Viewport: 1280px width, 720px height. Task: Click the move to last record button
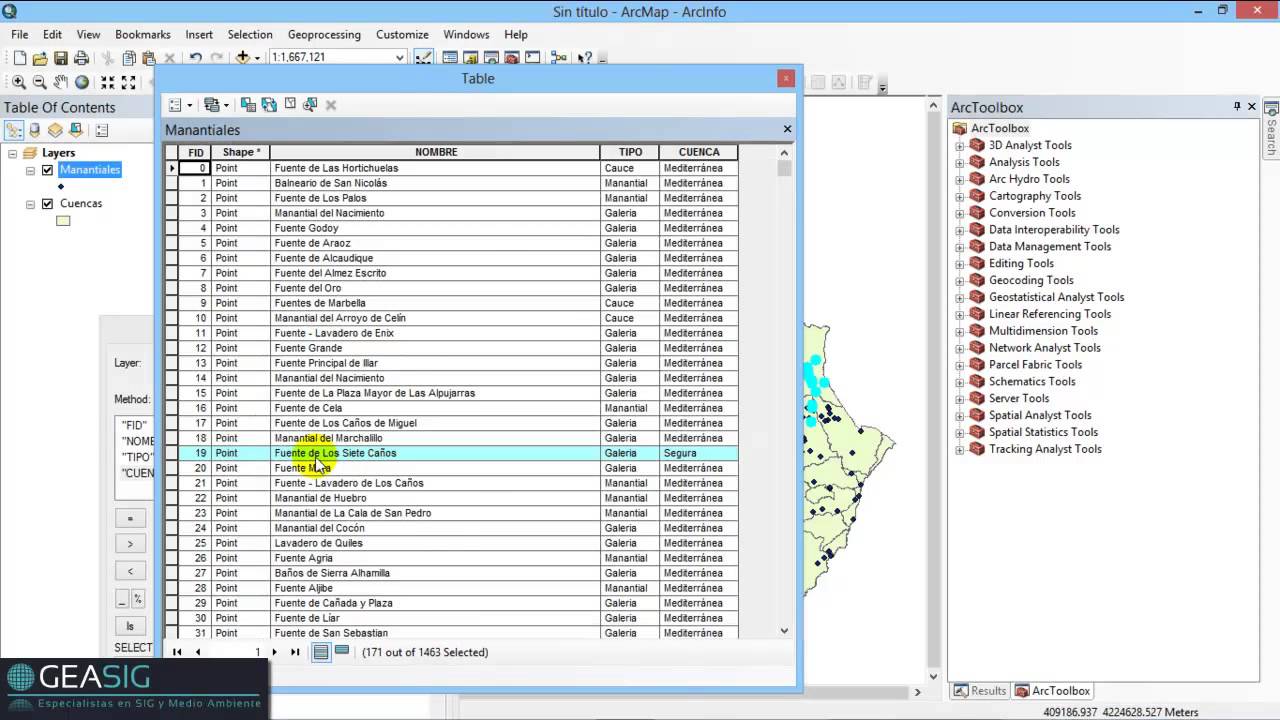tap(295, 651)
